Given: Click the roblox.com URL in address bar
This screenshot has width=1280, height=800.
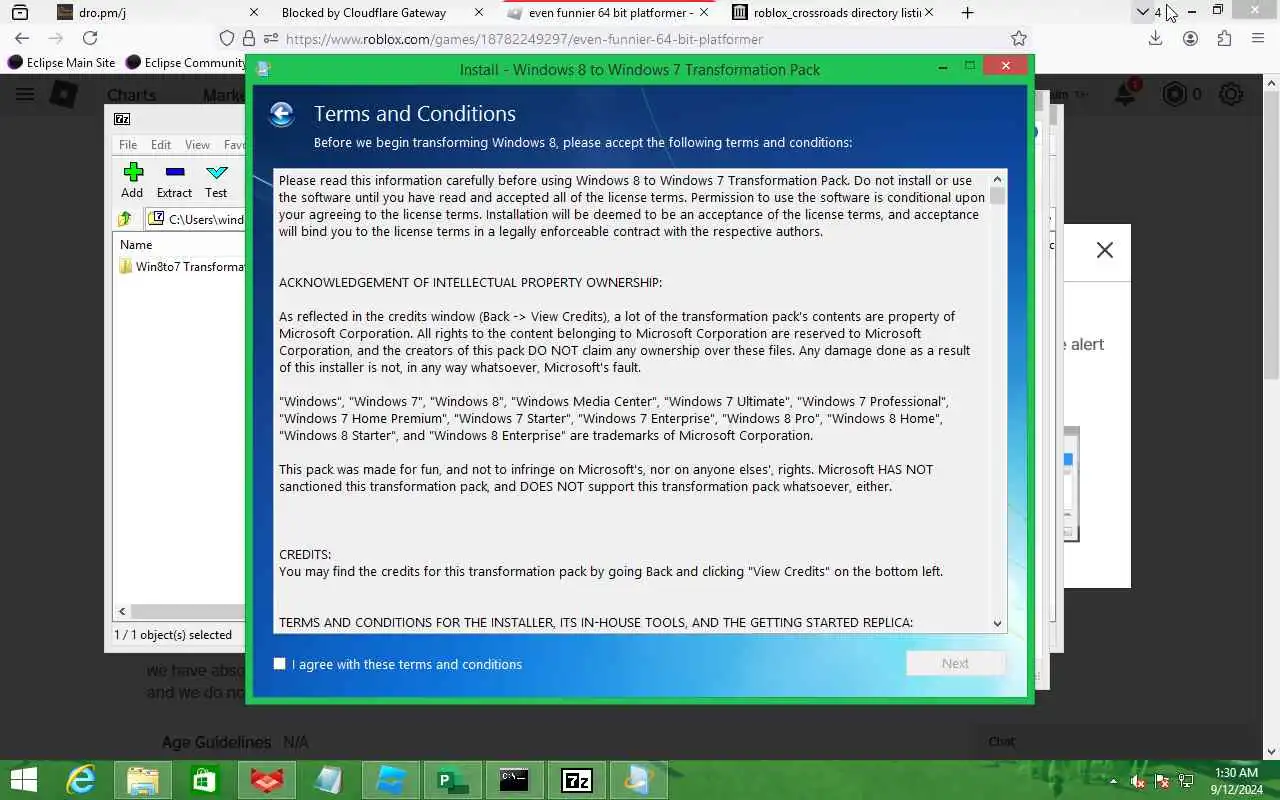Looking at the screenshot, I should (x=524, y=39).
